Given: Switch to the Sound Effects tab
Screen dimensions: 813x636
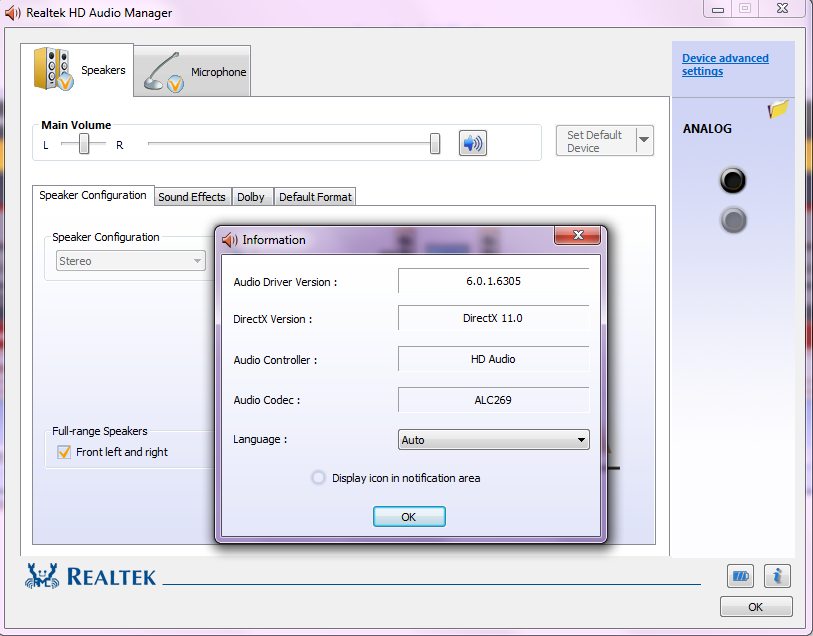Looking at the screenshot, I should [192, 197].
